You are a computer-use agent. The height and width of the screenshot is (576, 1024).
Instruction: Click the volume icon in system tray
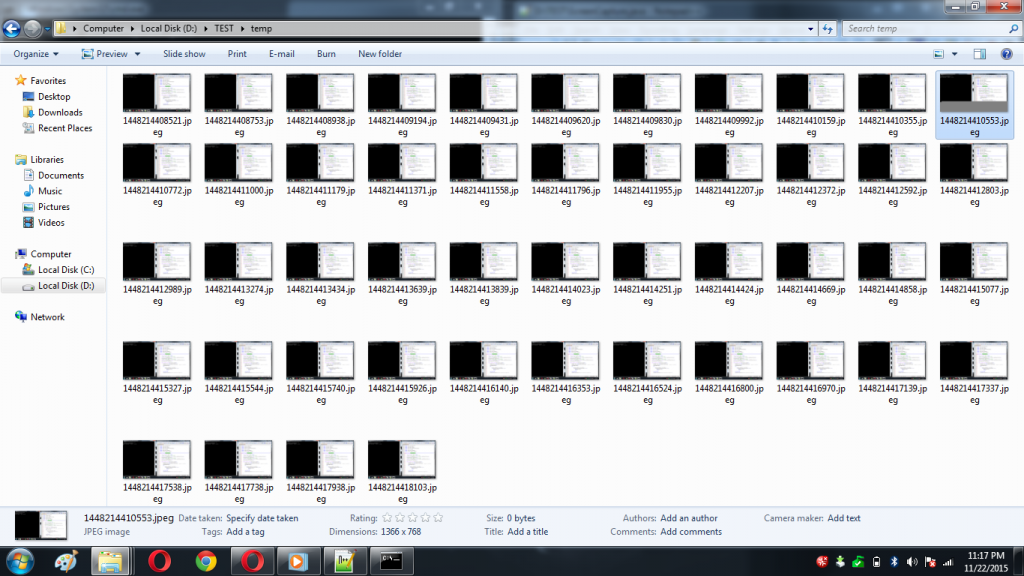click(x=911, y=563)
